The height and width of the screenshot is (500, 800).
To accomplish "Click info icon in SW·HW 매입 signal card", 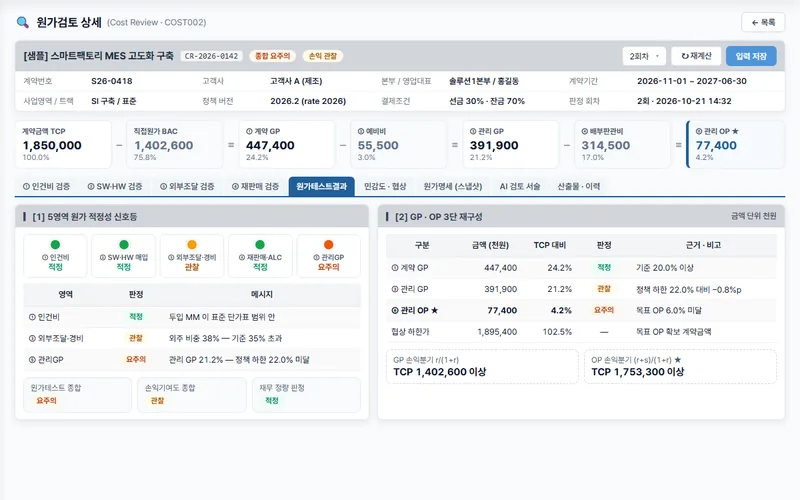I will [103, 258].
